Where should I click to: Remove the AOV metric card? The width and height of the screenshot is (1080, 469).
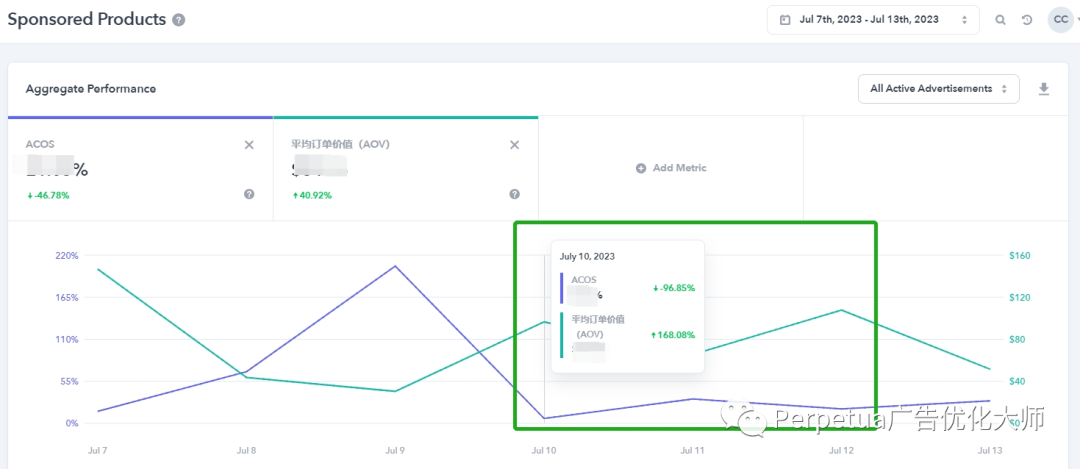tap(514, 145)
